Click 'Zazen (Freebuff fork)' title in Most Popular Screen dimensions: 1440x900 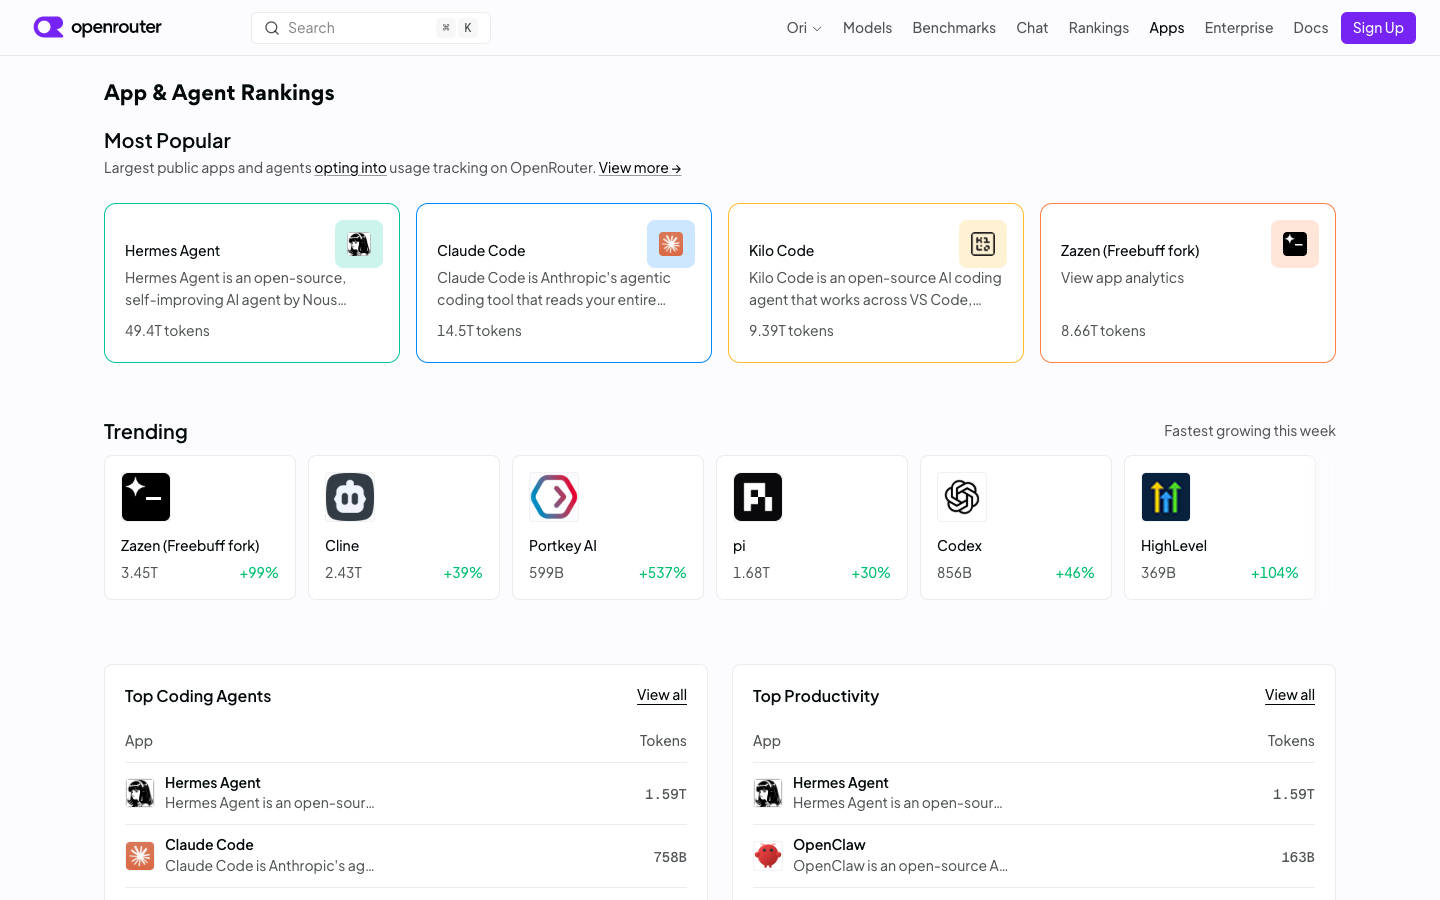(x=1130, y=251)
